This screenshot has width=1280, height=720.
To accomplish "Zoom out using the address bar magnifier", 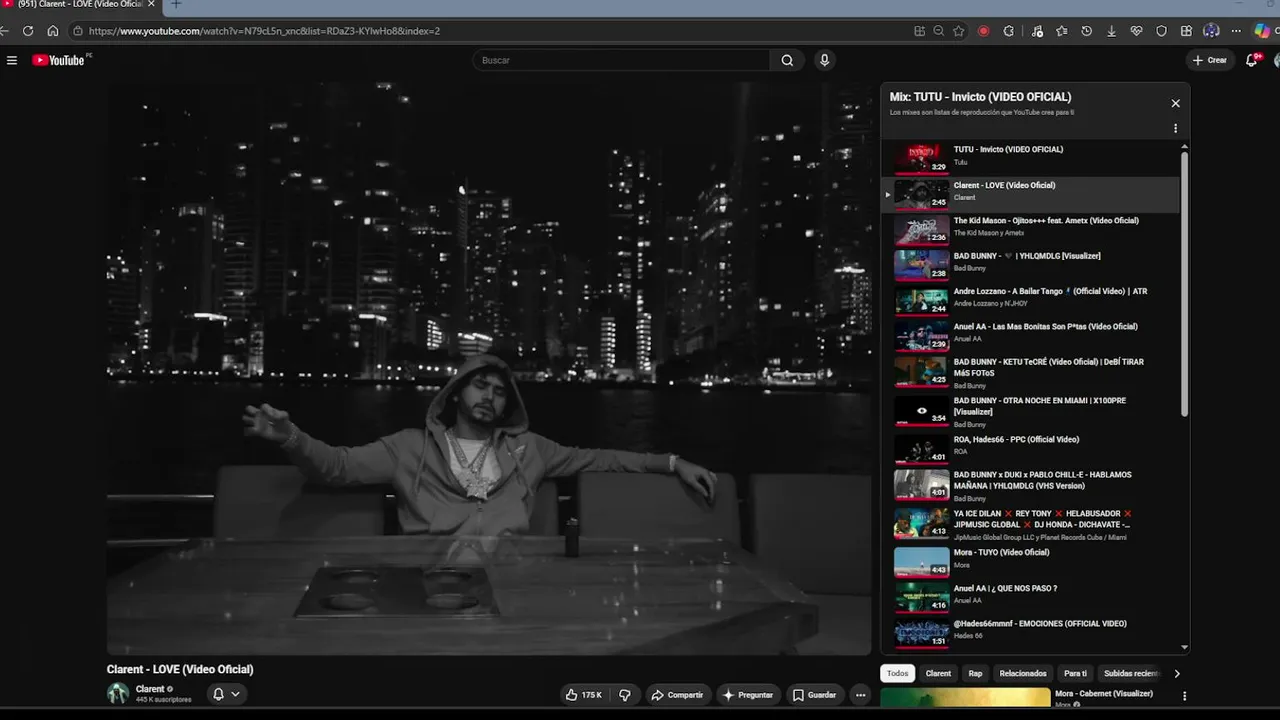I will (x=939, y=31).
